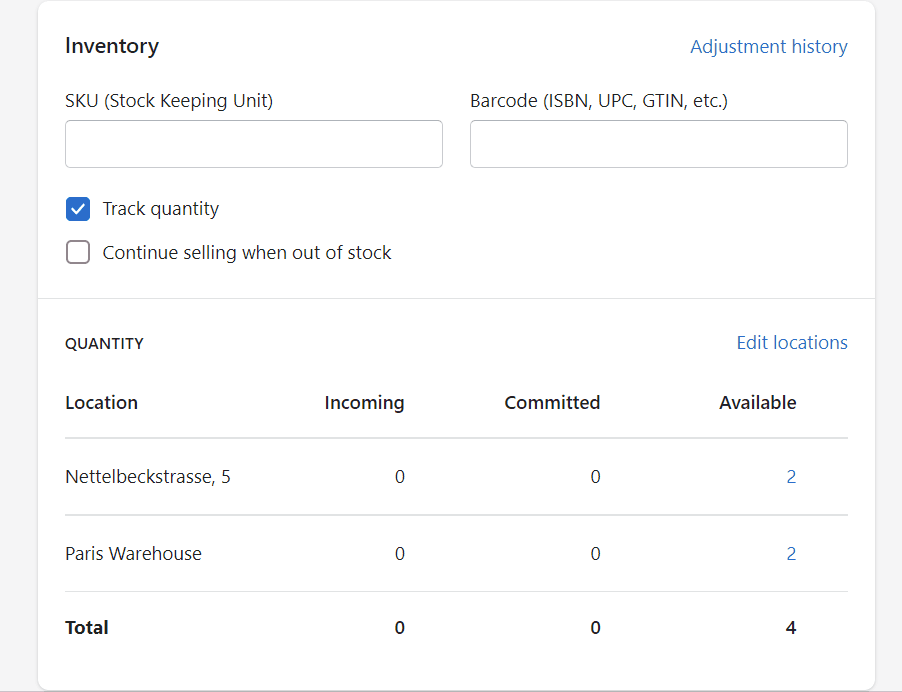Open the Adjustment history link

pyautogui.click(x=768, y=46)
